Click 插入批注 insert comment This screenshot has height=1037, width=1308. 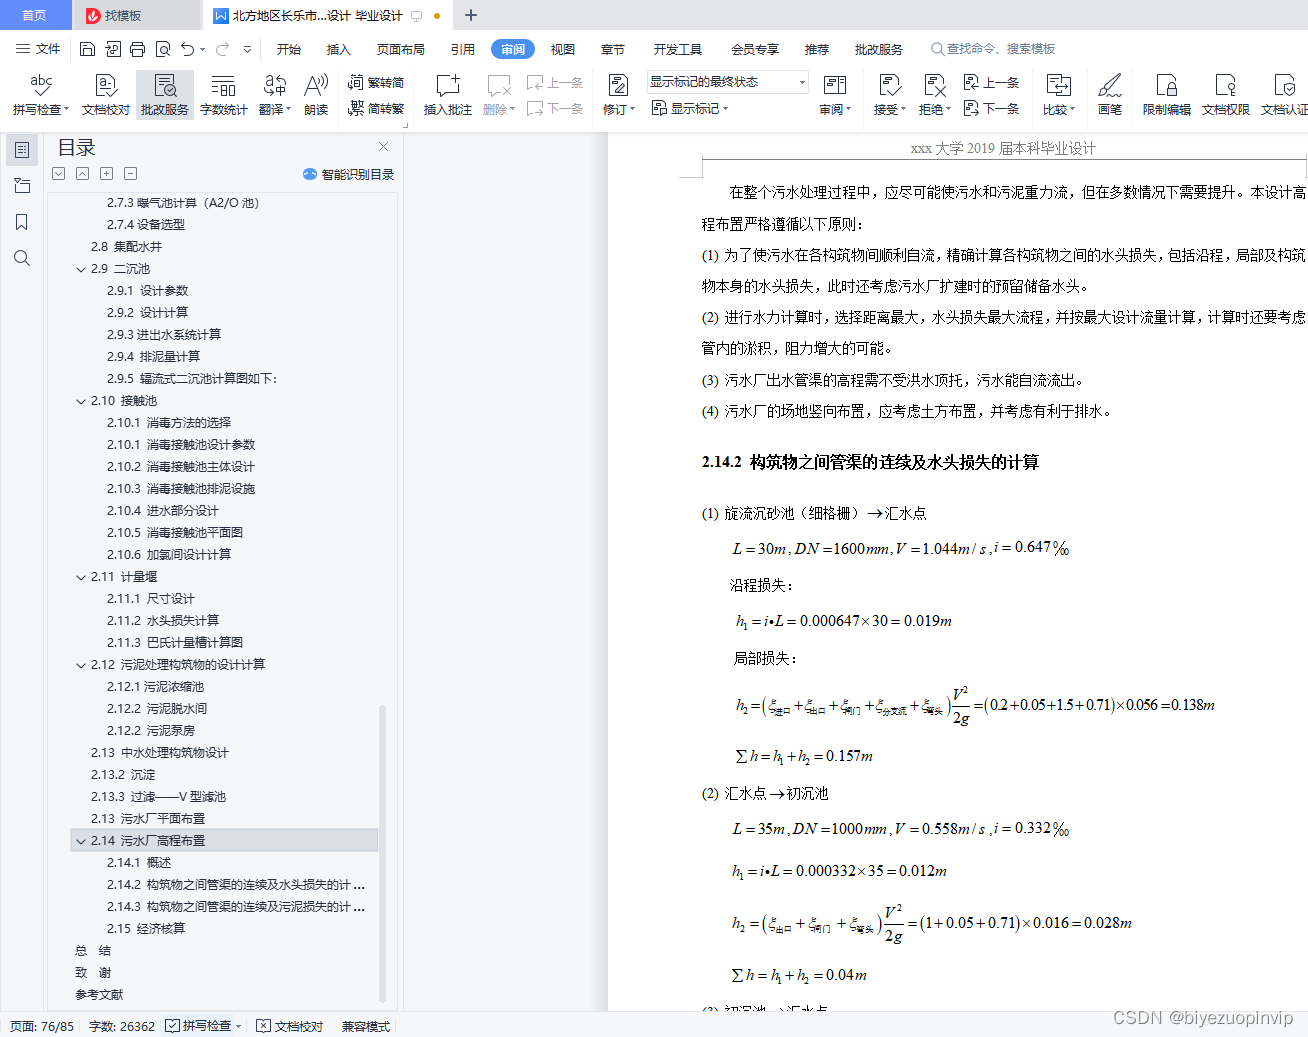[x=448, y=95]
